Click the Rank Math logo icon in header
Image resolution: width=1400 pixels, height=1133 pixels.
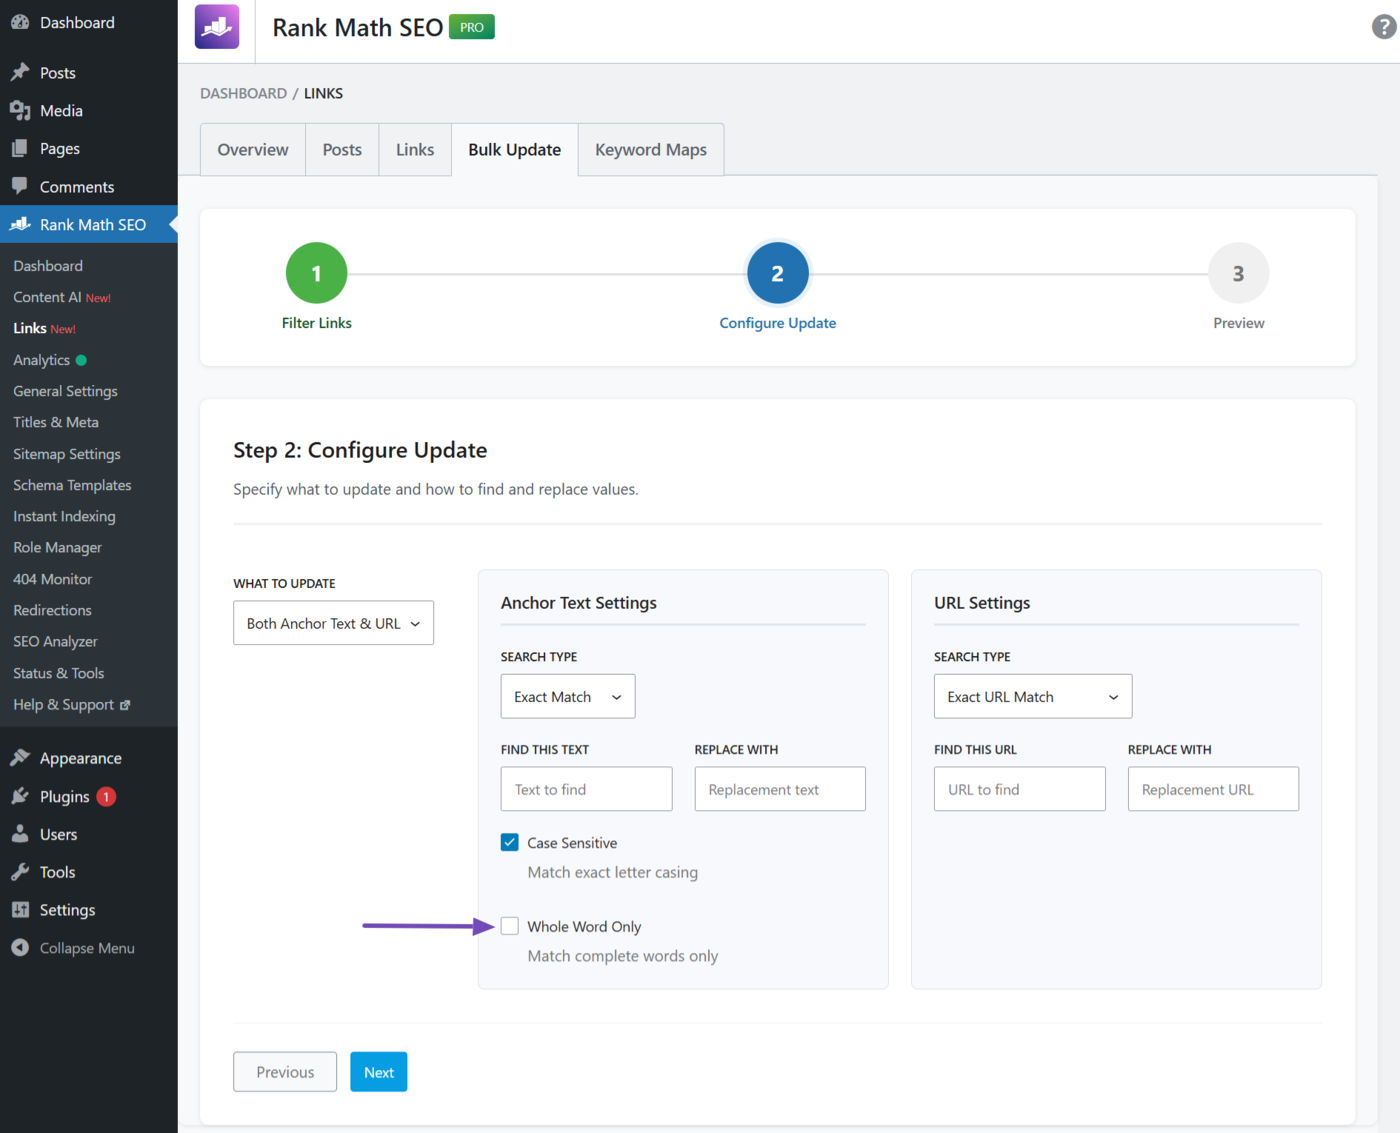click(x=217, y=27)
